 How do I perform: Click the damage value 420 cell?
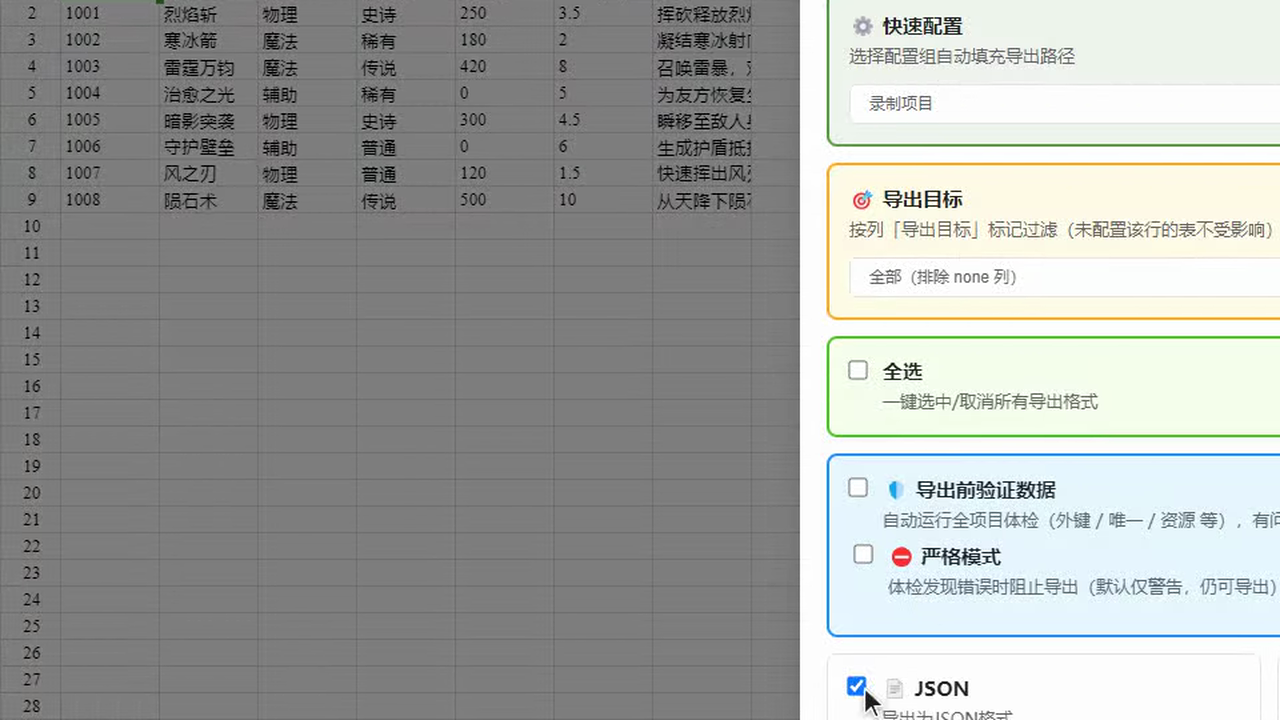pyautogui.click(x=505, y=67)
